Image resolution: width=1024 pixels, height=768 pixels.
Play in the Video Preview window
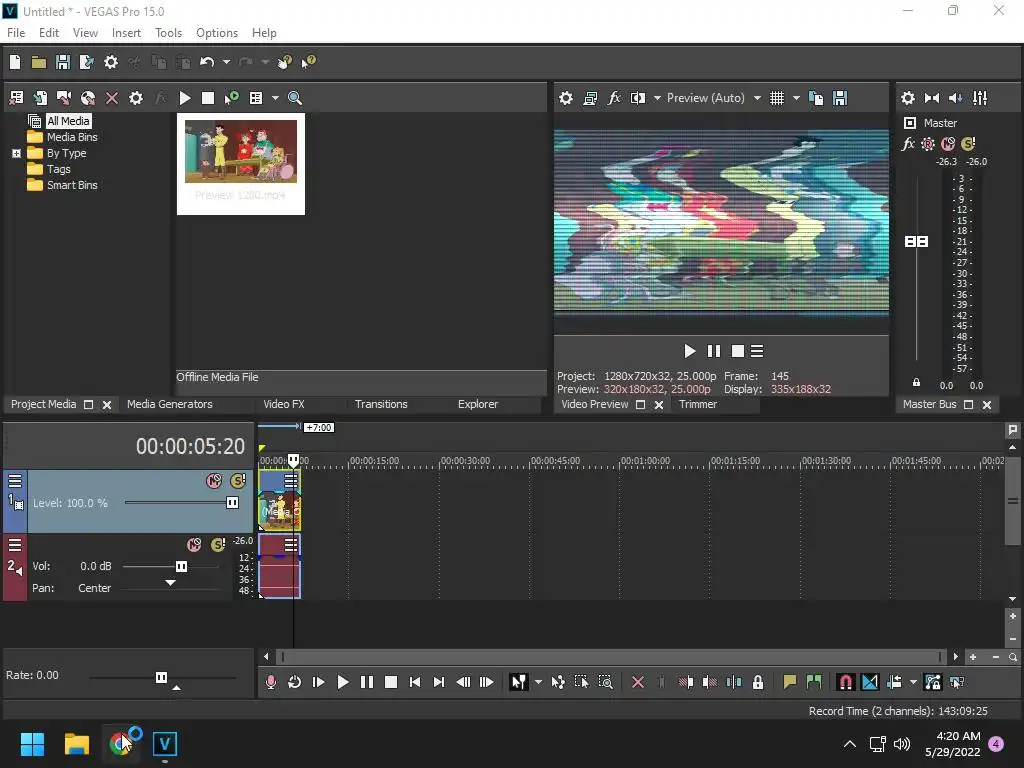[689, 351]
